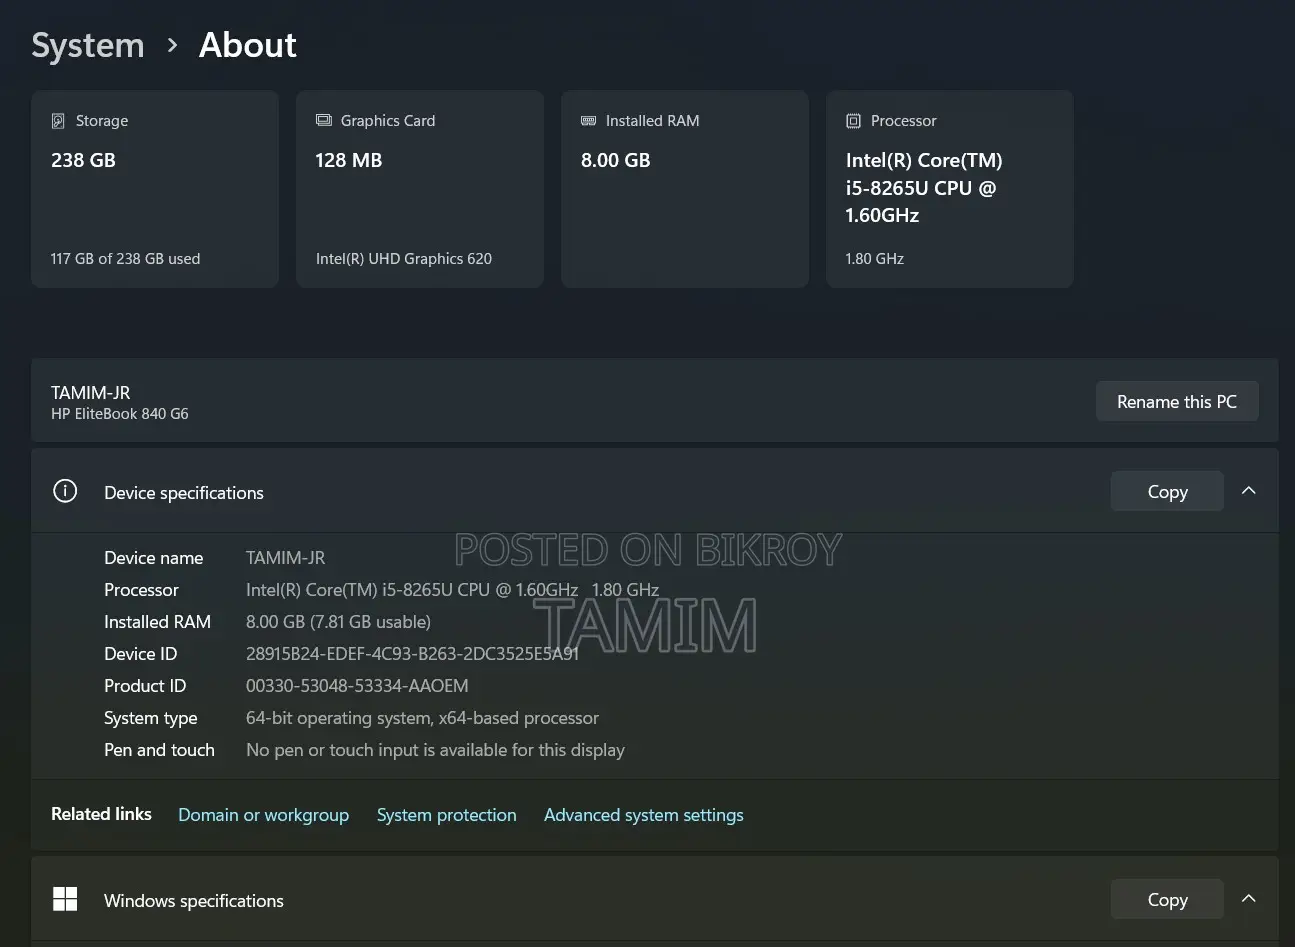
Task: Click the 'Device ID' label
Action: (x=141, y=654)
